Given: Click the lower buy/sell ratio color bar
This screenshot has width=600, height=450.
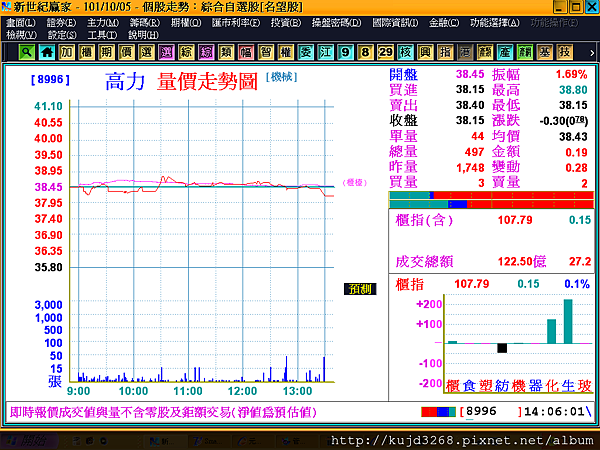Looking at the screenshot, I should click(x=491, y=204).
